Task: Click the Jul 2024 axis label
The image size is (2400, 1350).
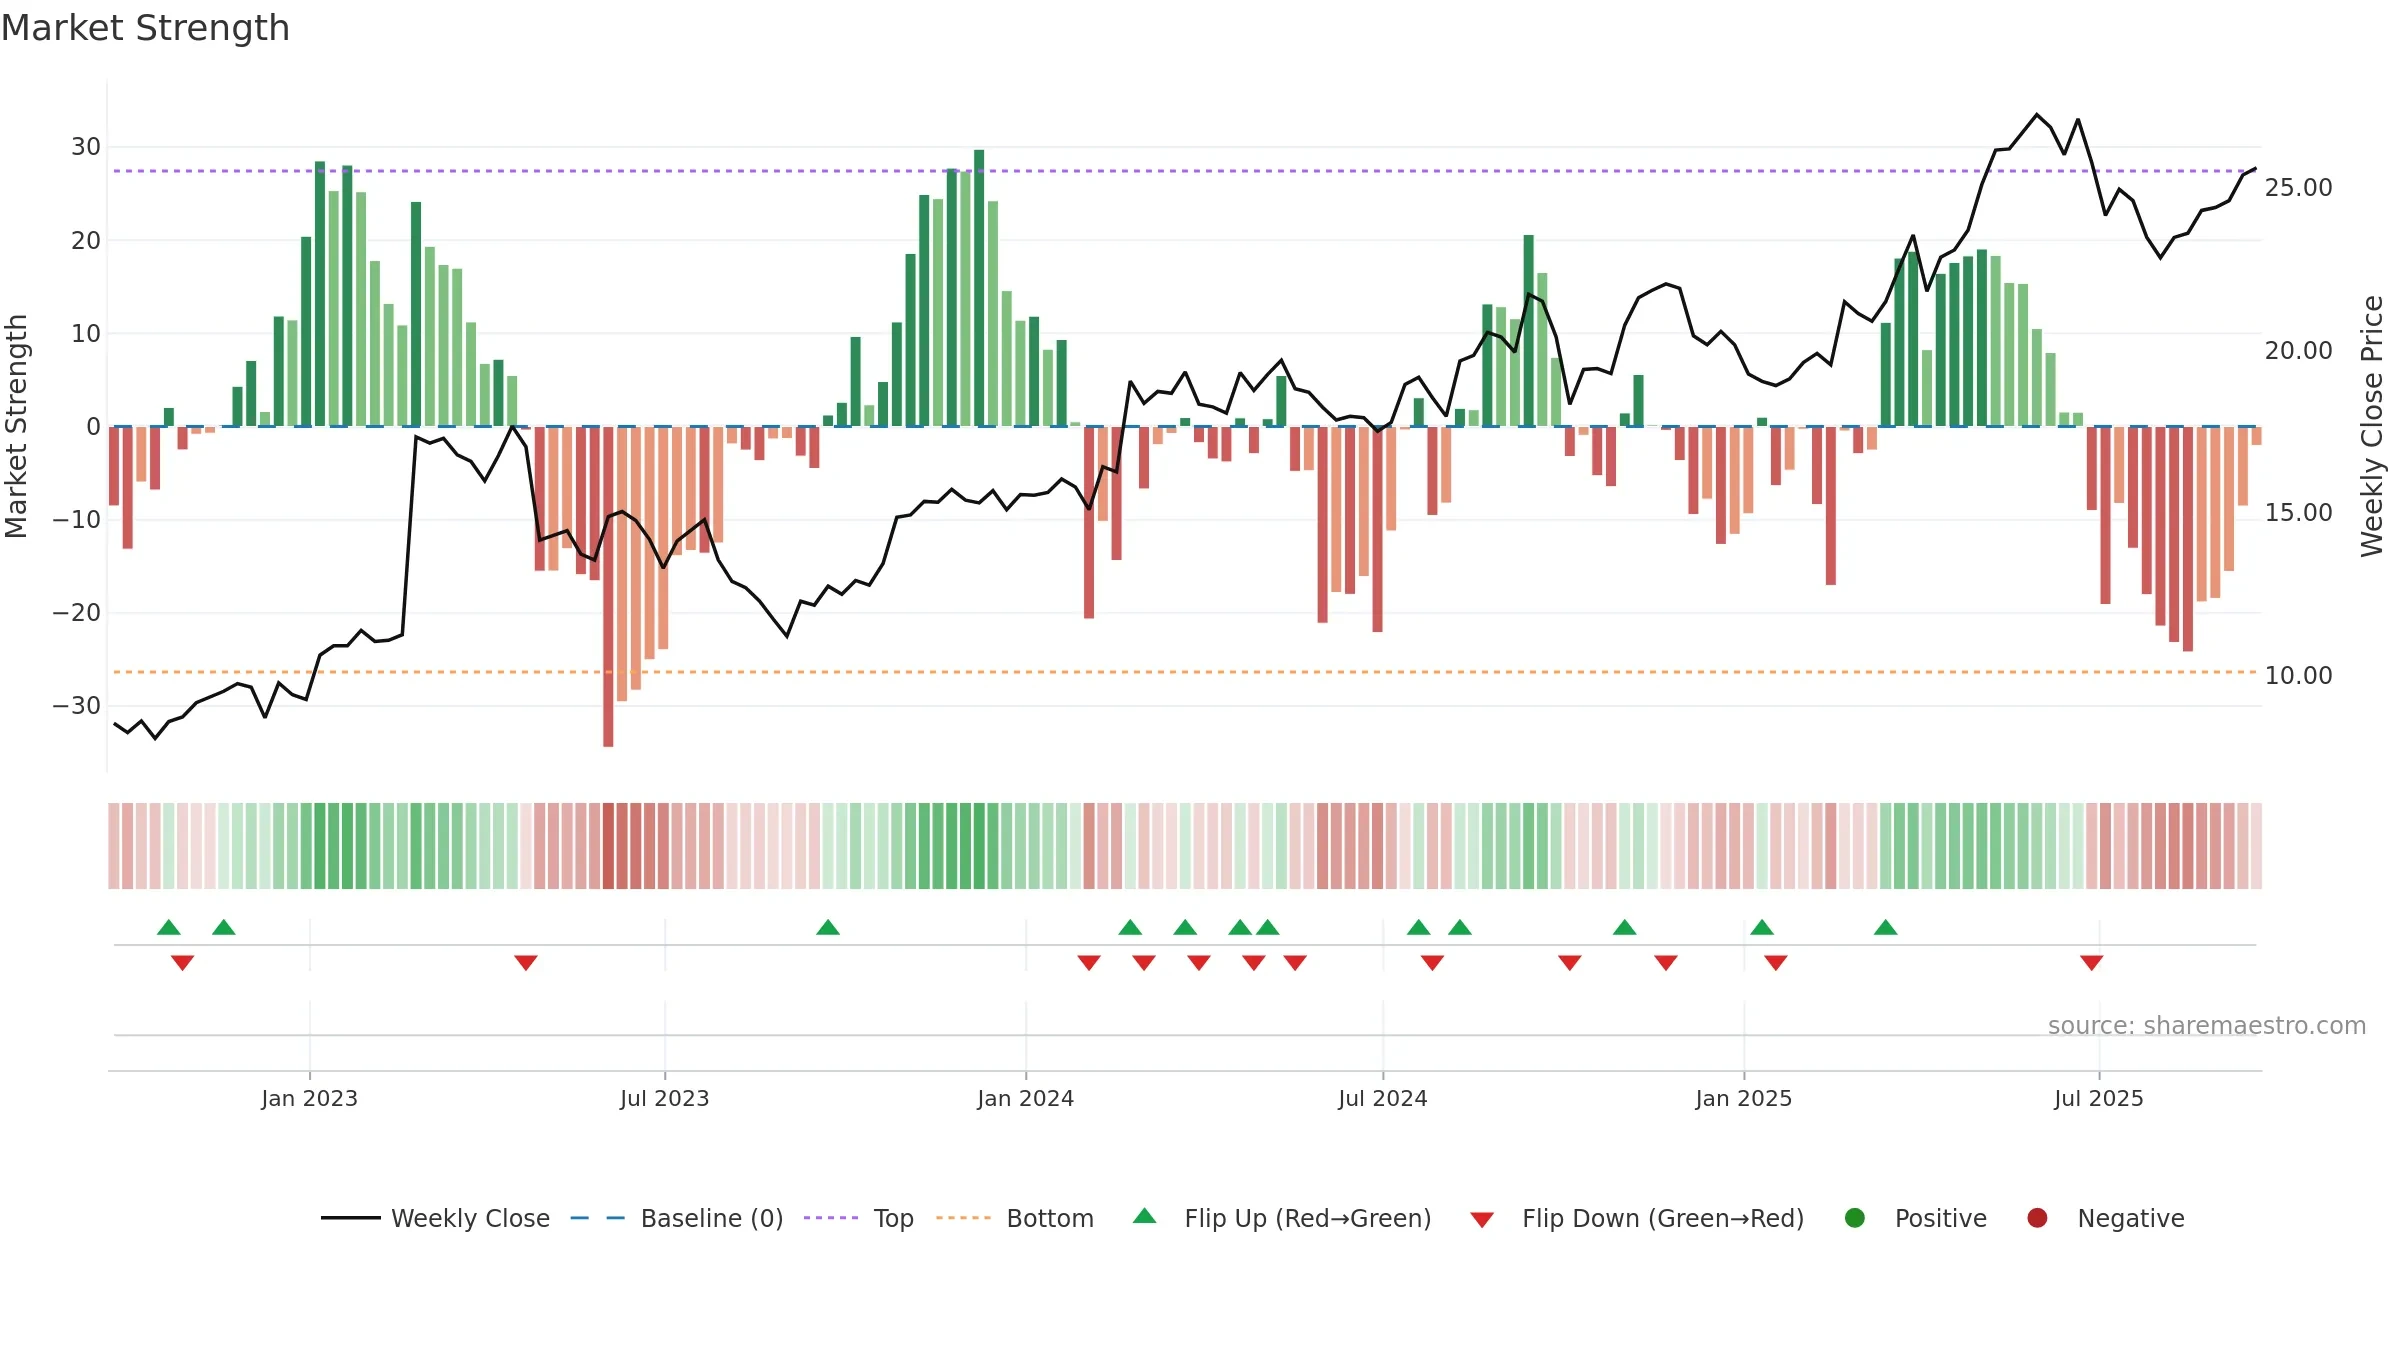Action: (1382, 1098)
